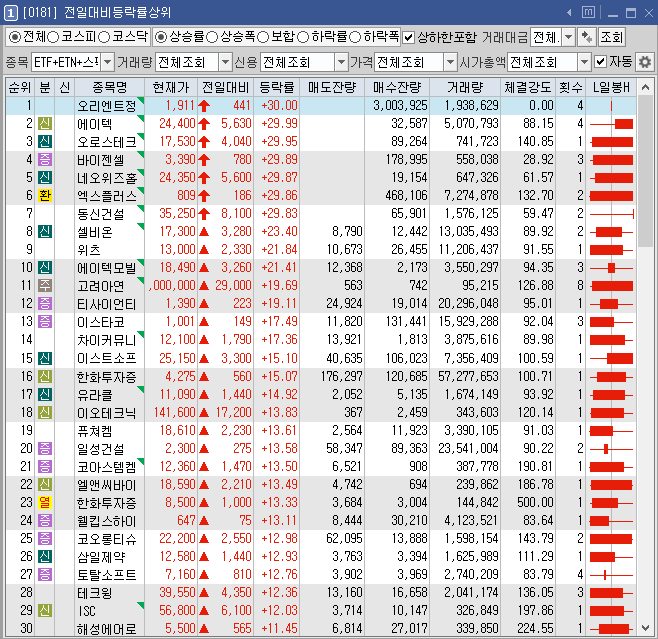Open settings gear icon beside 자동
The height and width of the screenshot is (639, 658).
pyautogui.click(x=645, y=62)
